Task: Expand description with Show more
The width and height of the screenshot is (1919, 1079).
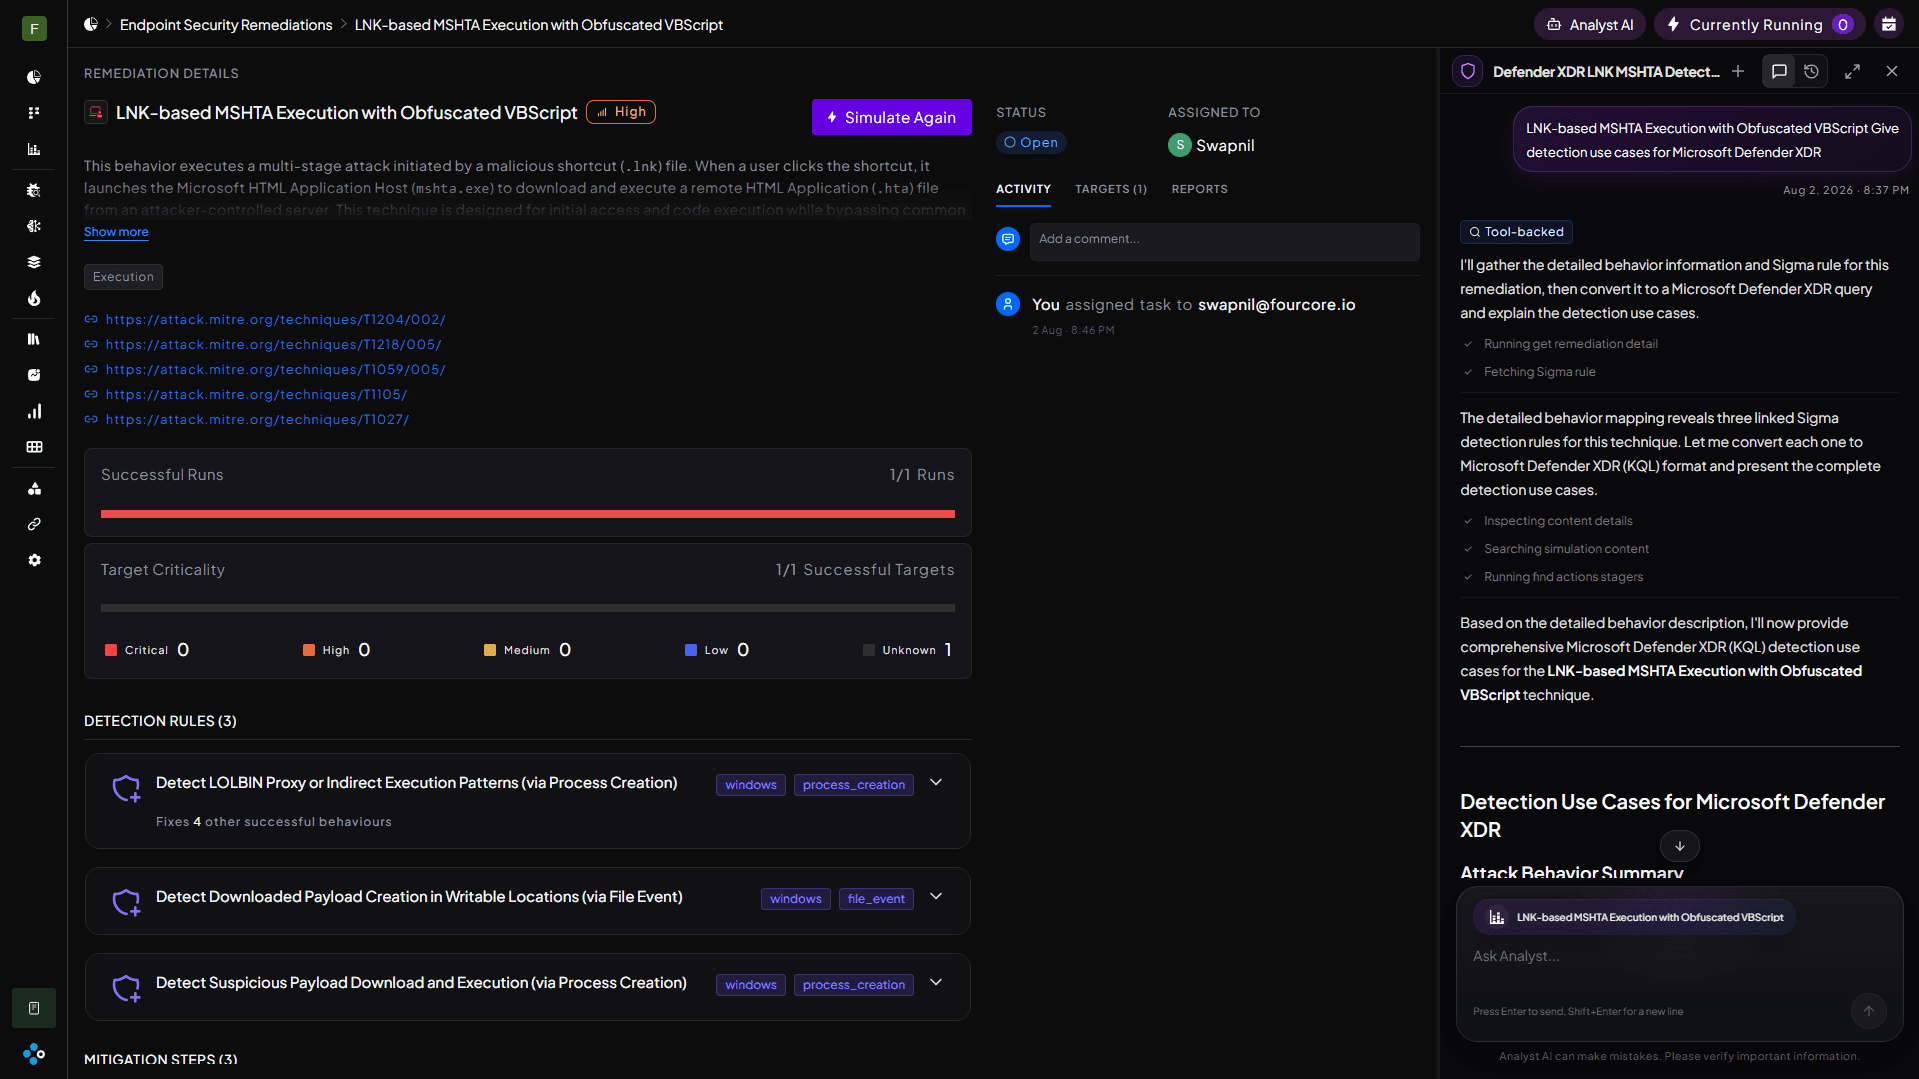Action: coord(116,232)
